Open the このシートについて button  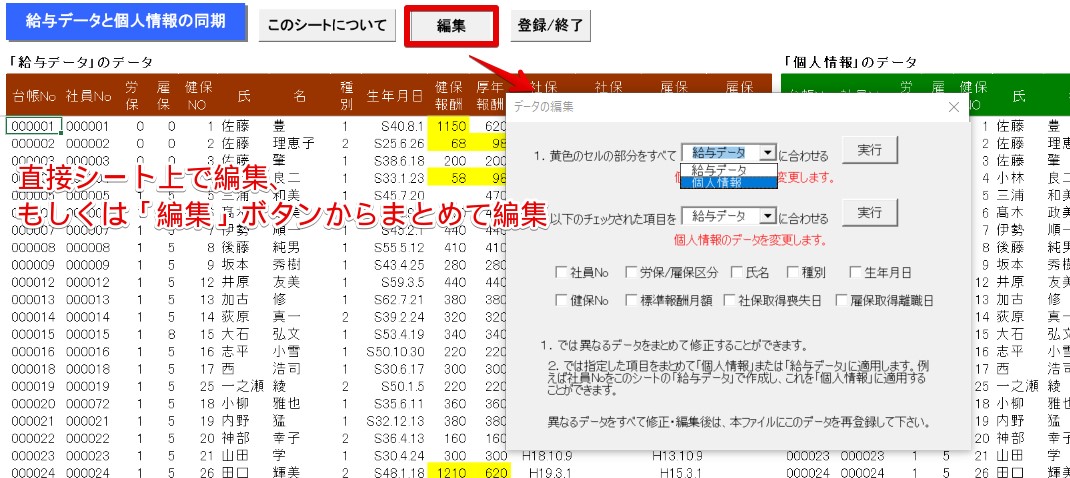[x=327, y=26]
